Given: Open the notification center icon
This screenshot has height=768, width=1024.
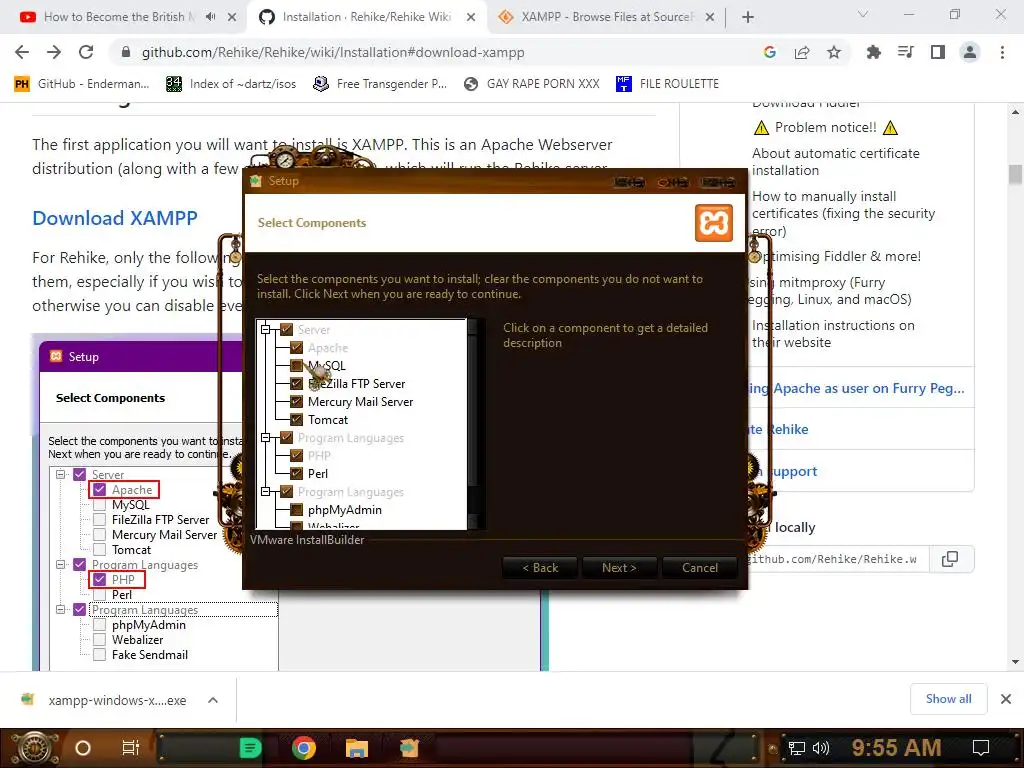Looking at the screenshot, I should (x=981, y=748).
